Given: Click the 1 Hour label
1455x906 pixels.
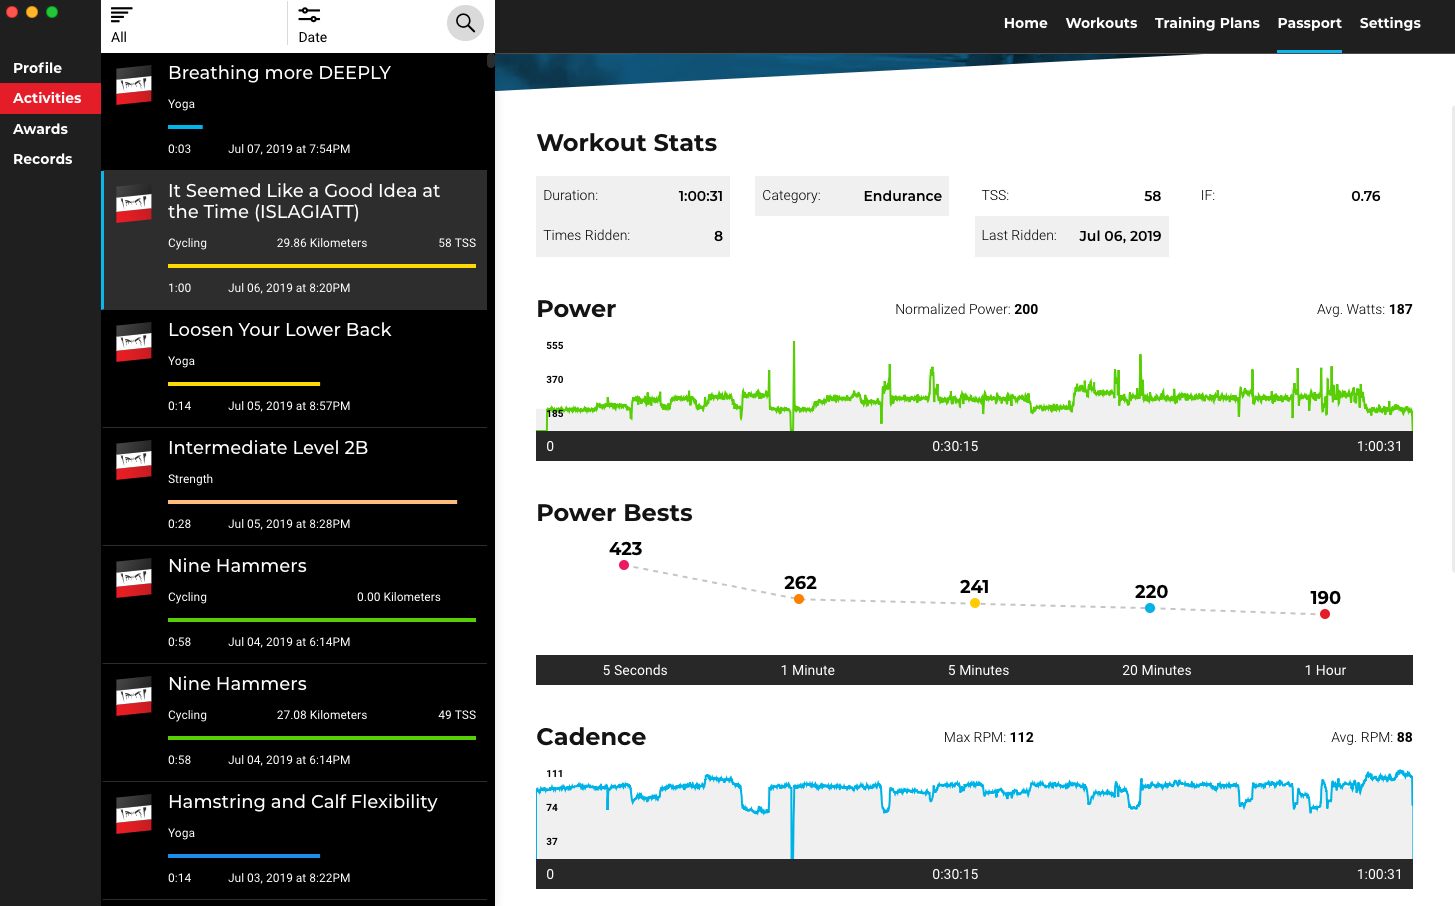Looking at the screenshot, I should [x=1325, y=670].
